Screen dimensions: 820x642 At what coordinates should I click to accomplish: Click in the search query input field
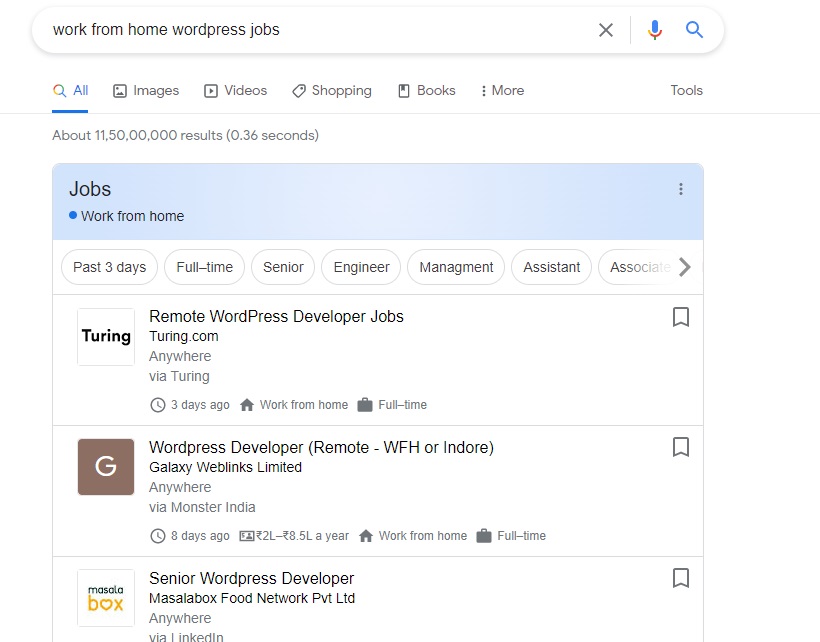click(x=314, y=30)
